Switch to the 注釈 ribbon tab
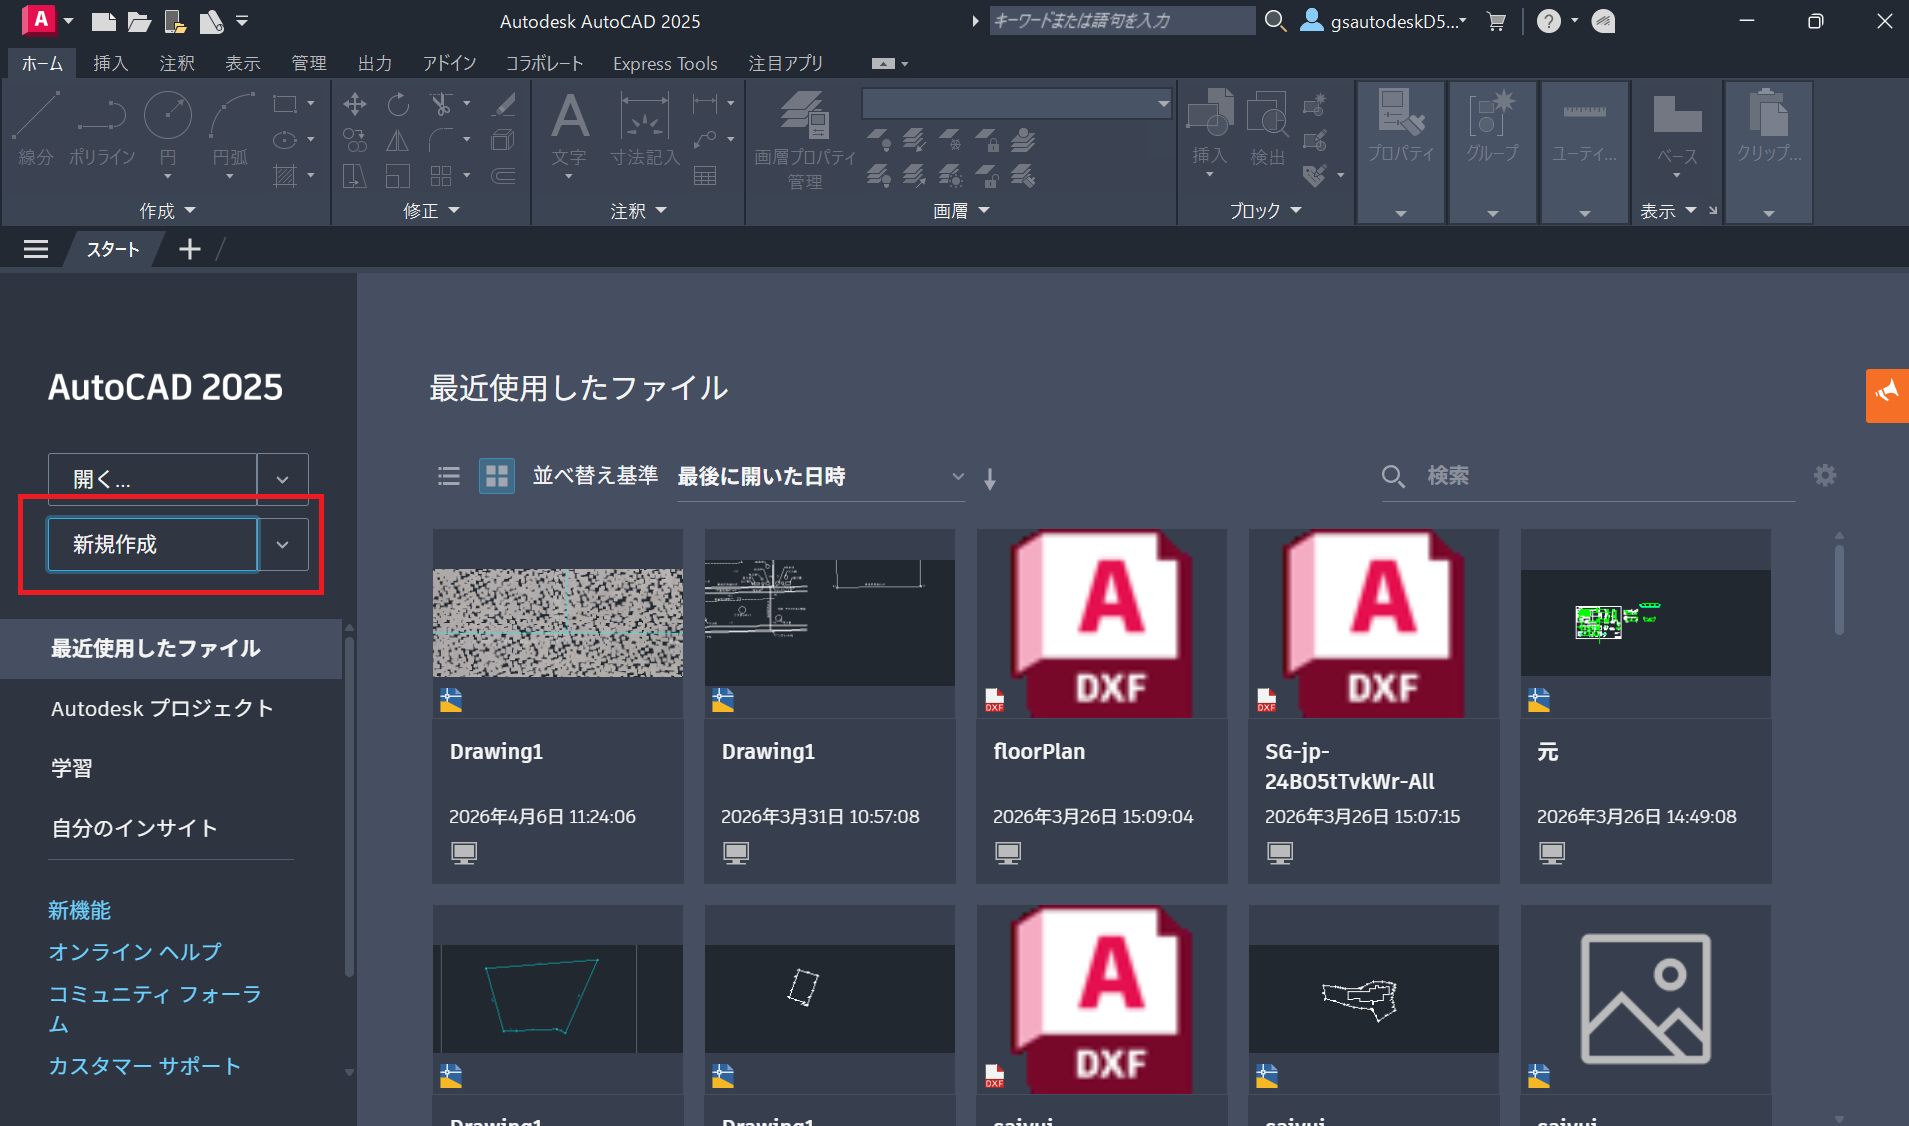The width and height of the screenshot is (1909, 1126). click(177, 63)
